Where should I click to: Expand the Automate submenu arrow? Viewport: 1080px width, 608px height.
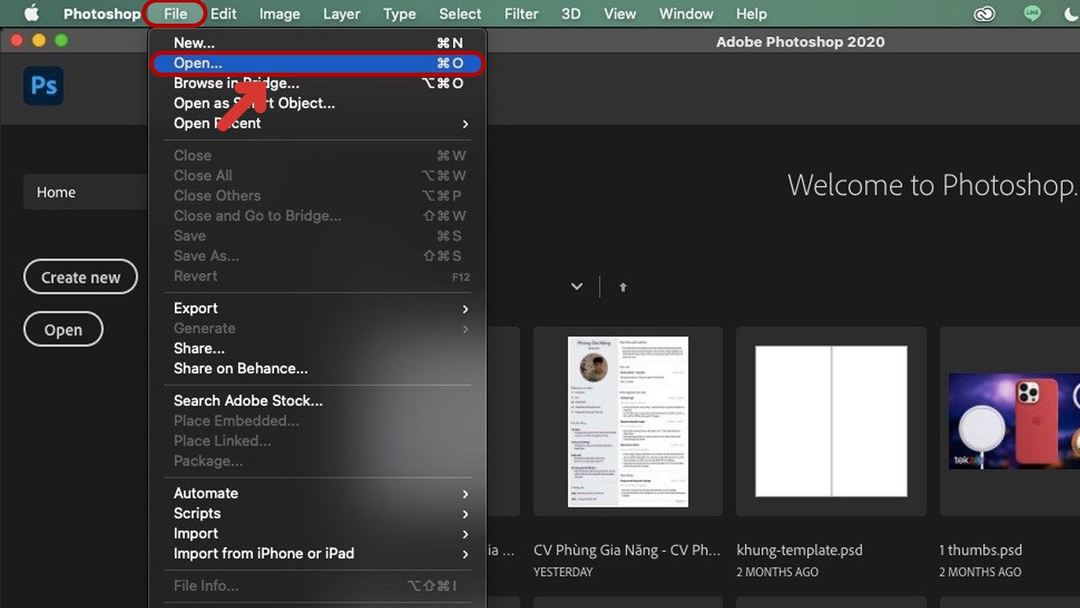click(x=465, y=493)
